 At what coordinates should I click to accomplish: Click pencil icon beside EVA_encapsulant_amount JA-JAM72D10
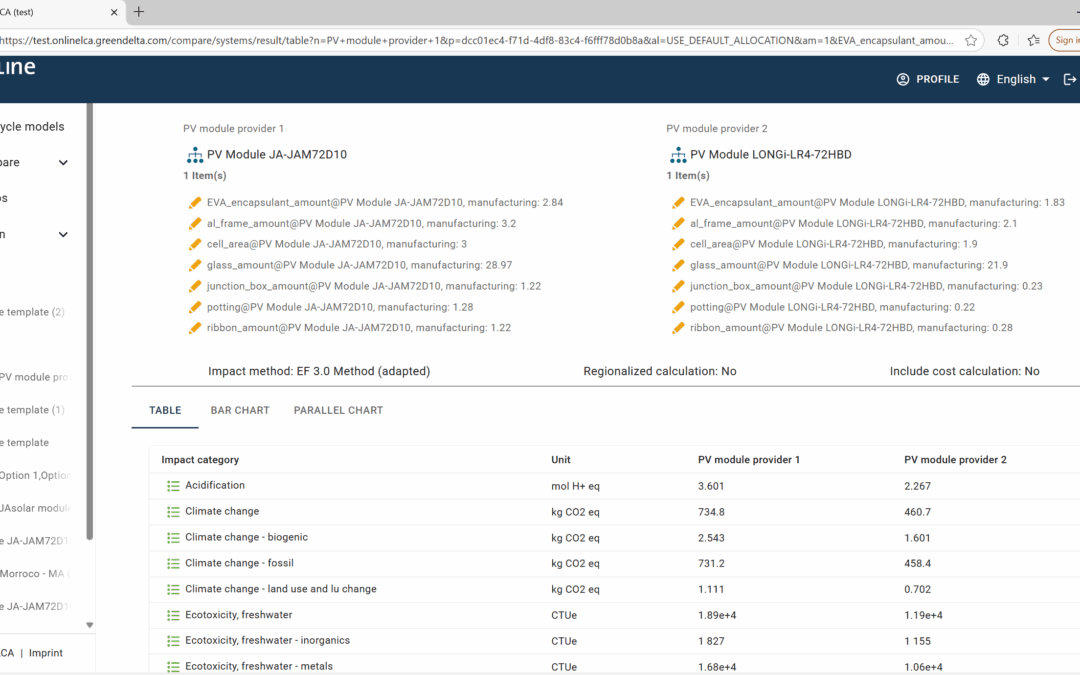[x=195, y=203]
